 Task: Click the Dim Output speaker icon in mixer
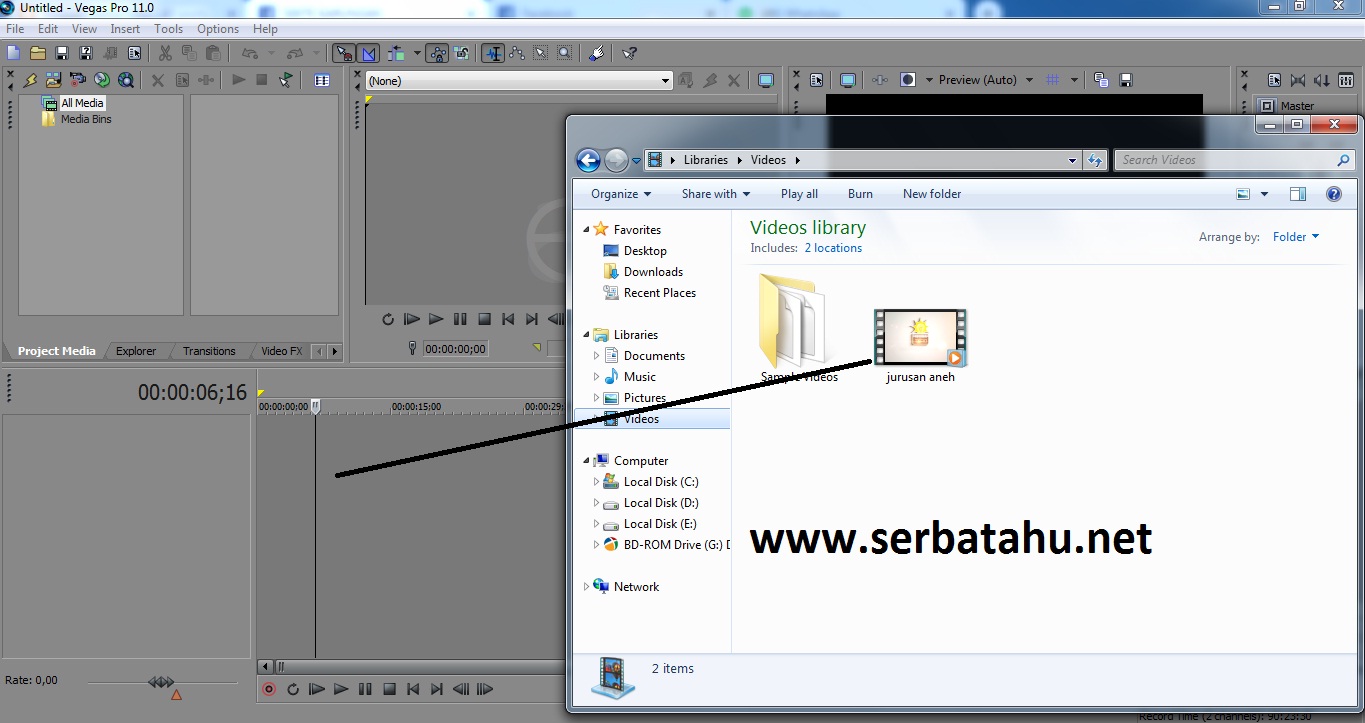coord(1322,80)
